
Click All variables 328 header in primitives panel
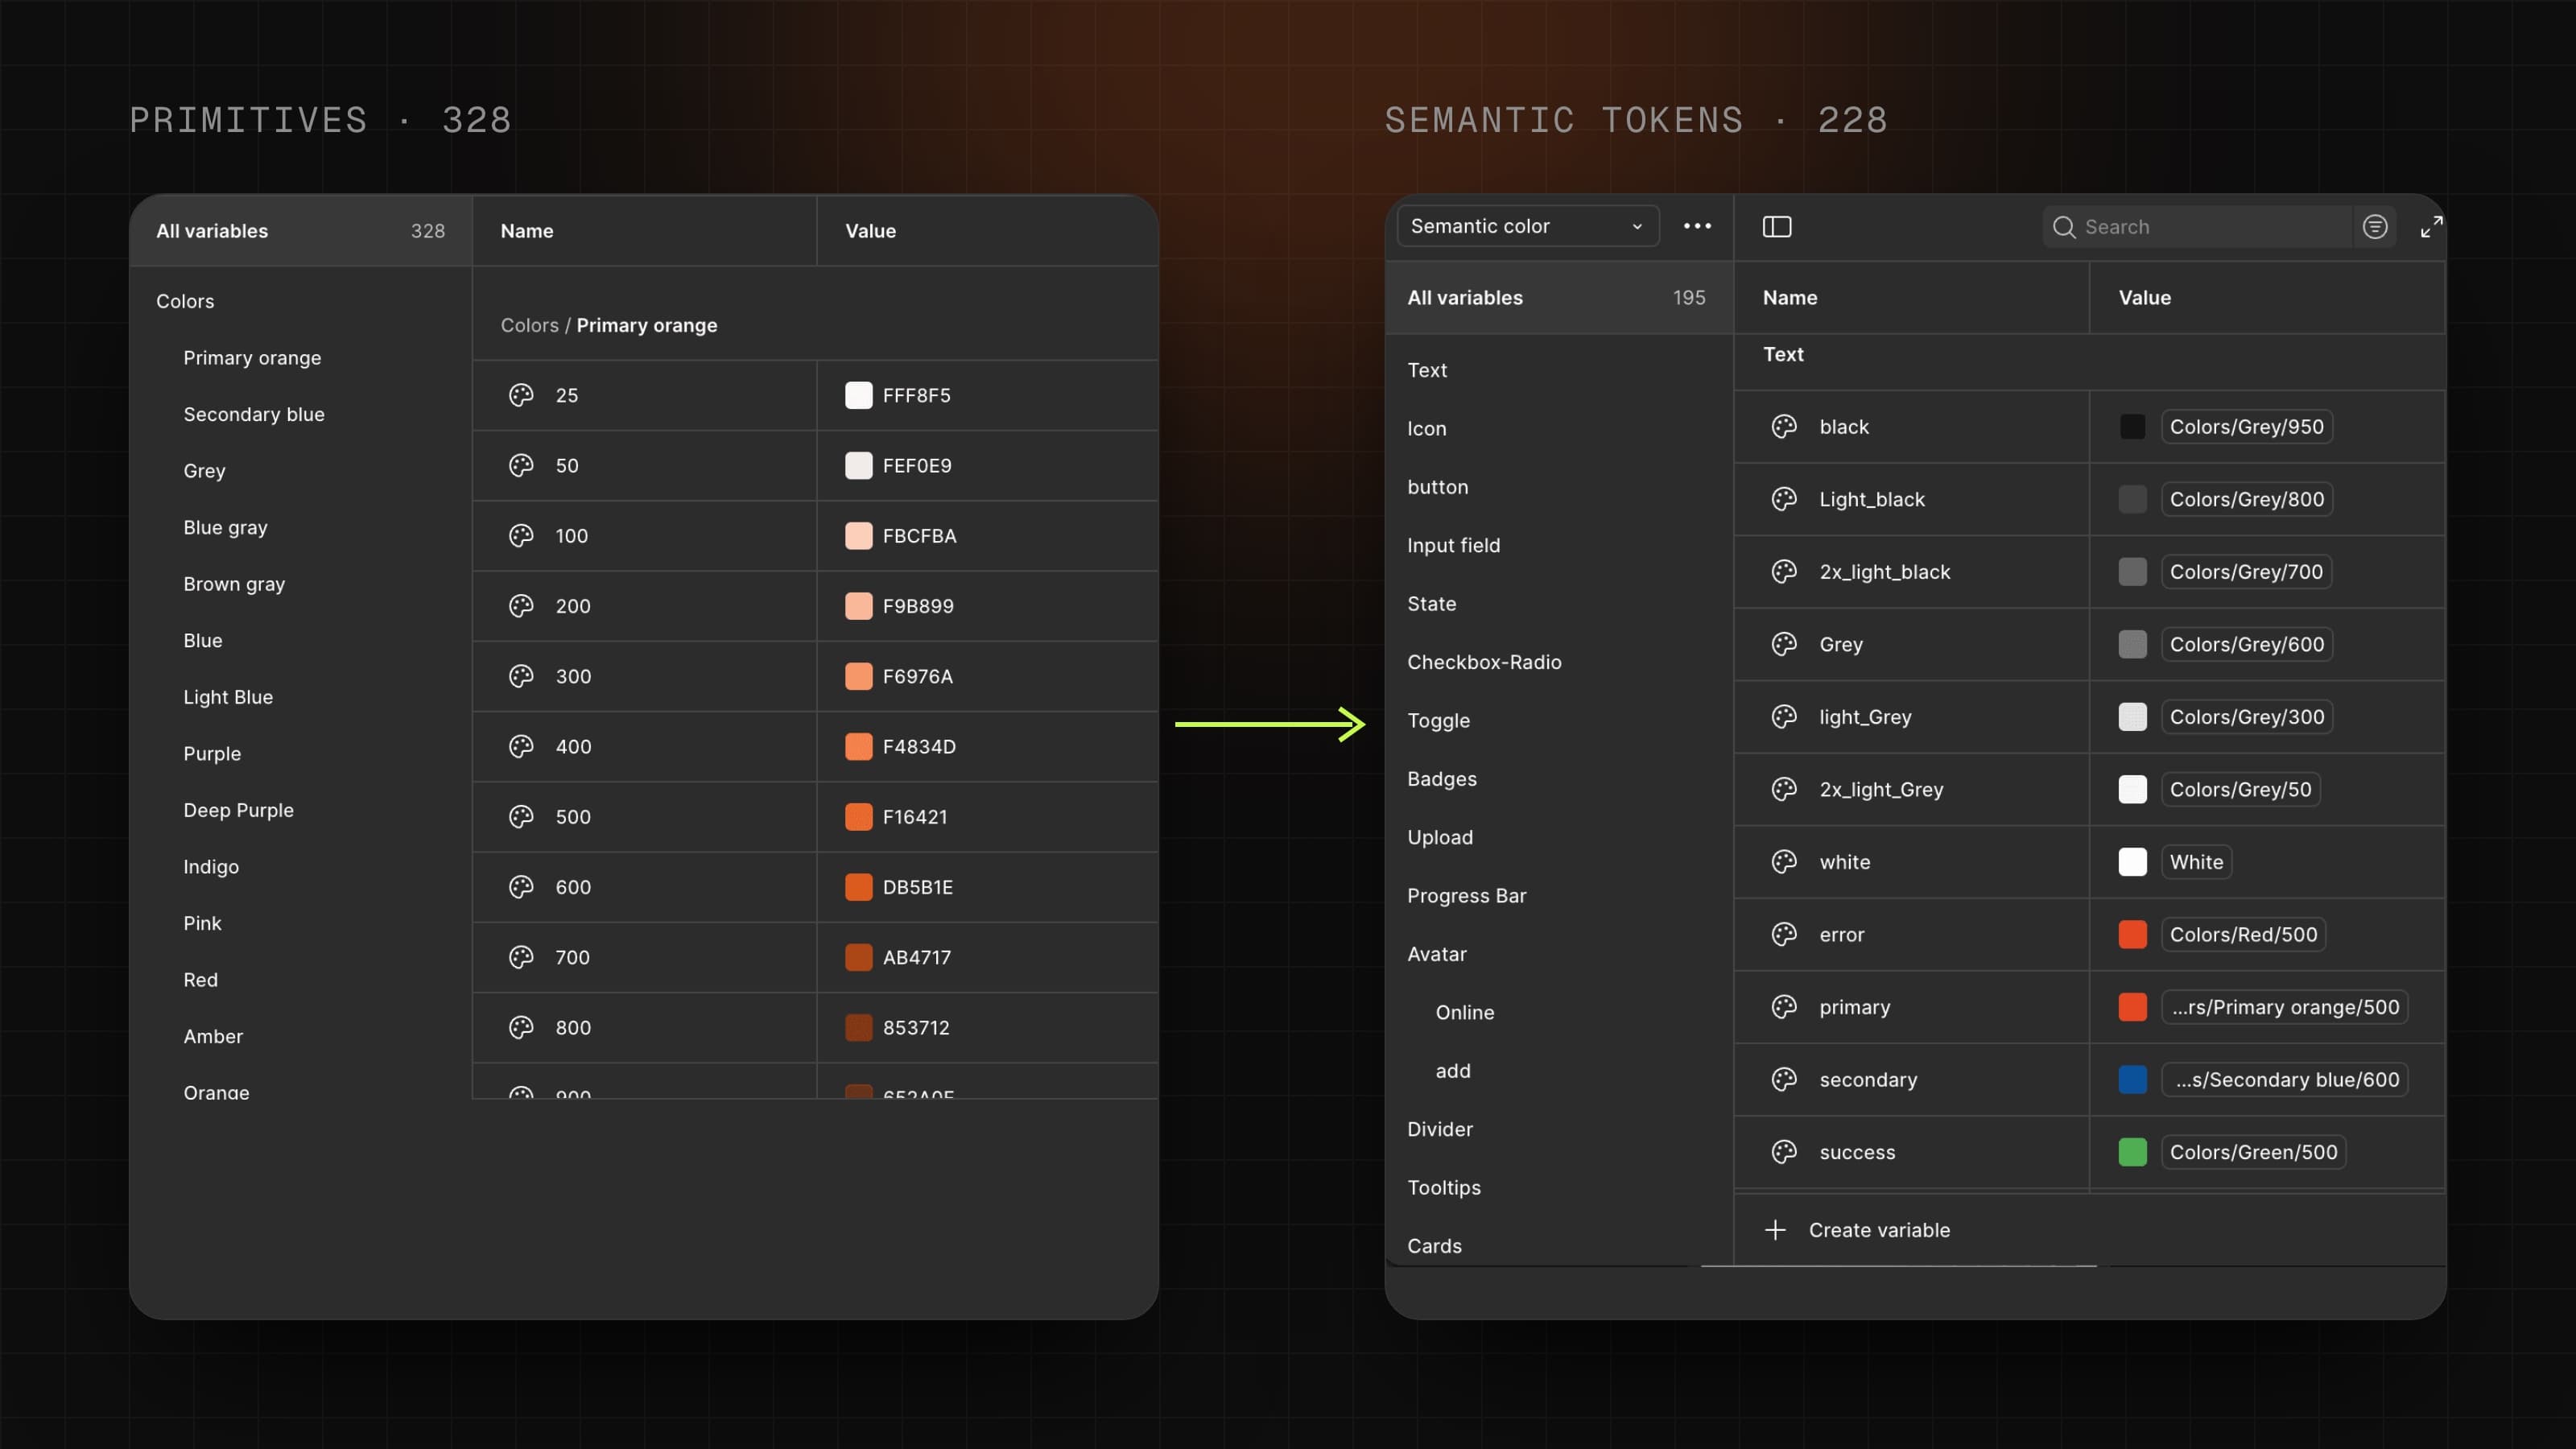tap(300, 231)
